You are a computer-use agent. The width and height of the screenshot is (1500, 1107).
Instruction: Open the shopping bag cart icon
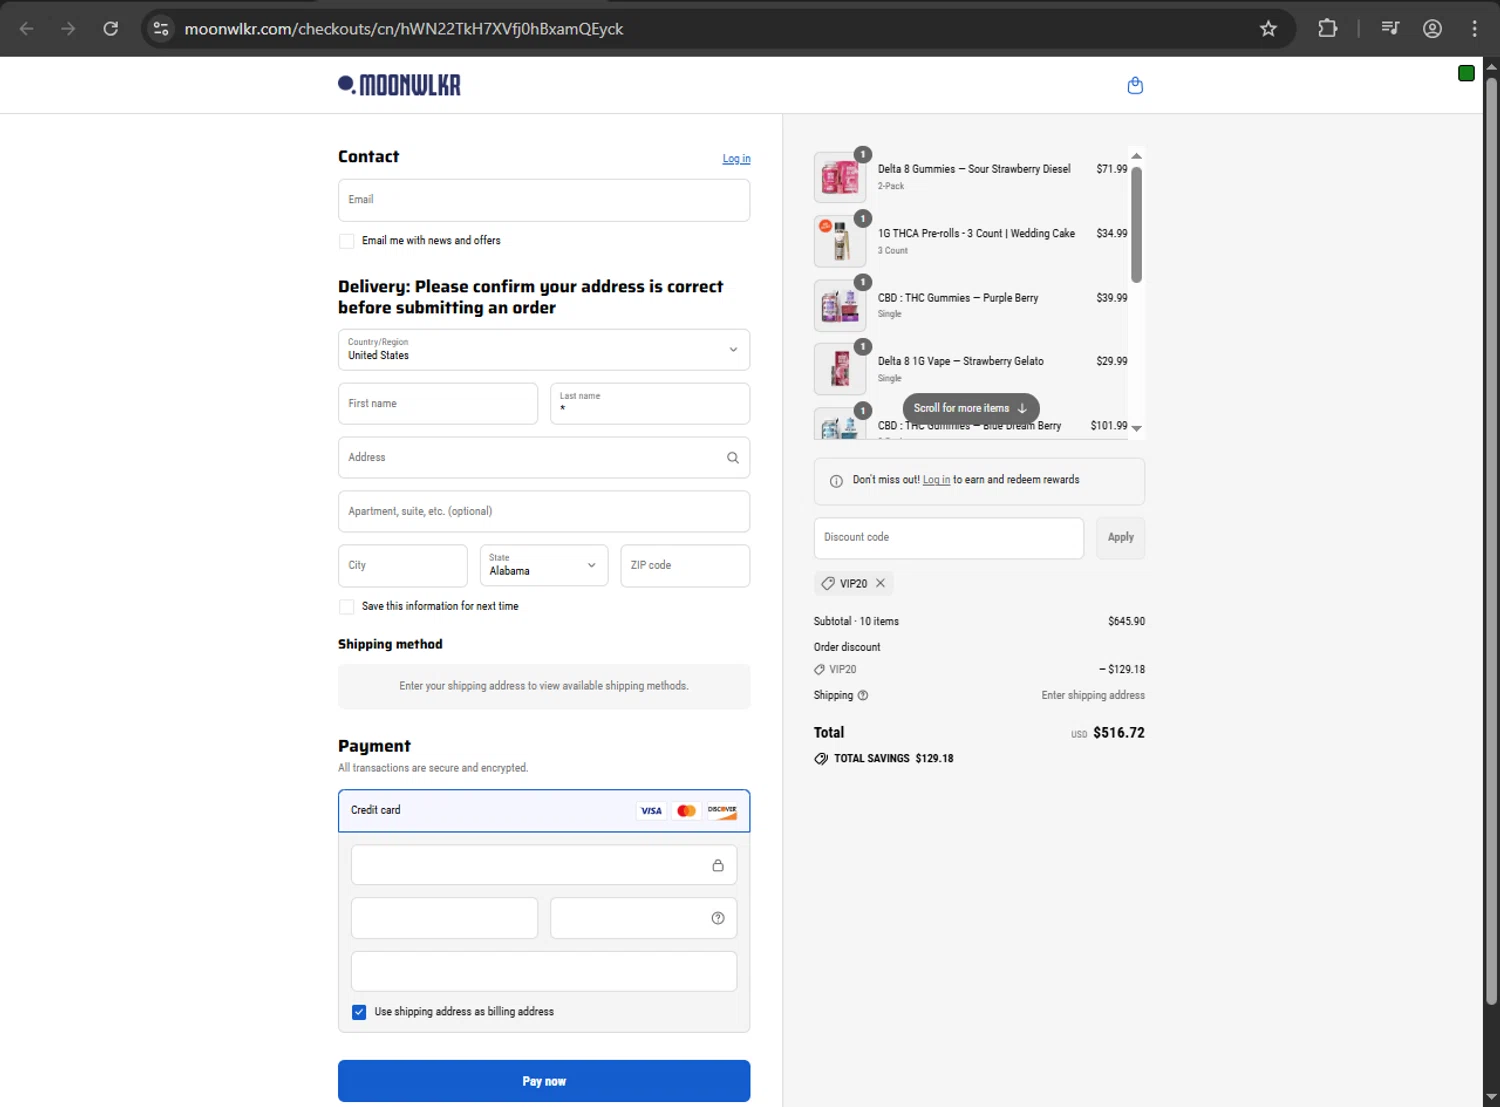(1135, 86)
